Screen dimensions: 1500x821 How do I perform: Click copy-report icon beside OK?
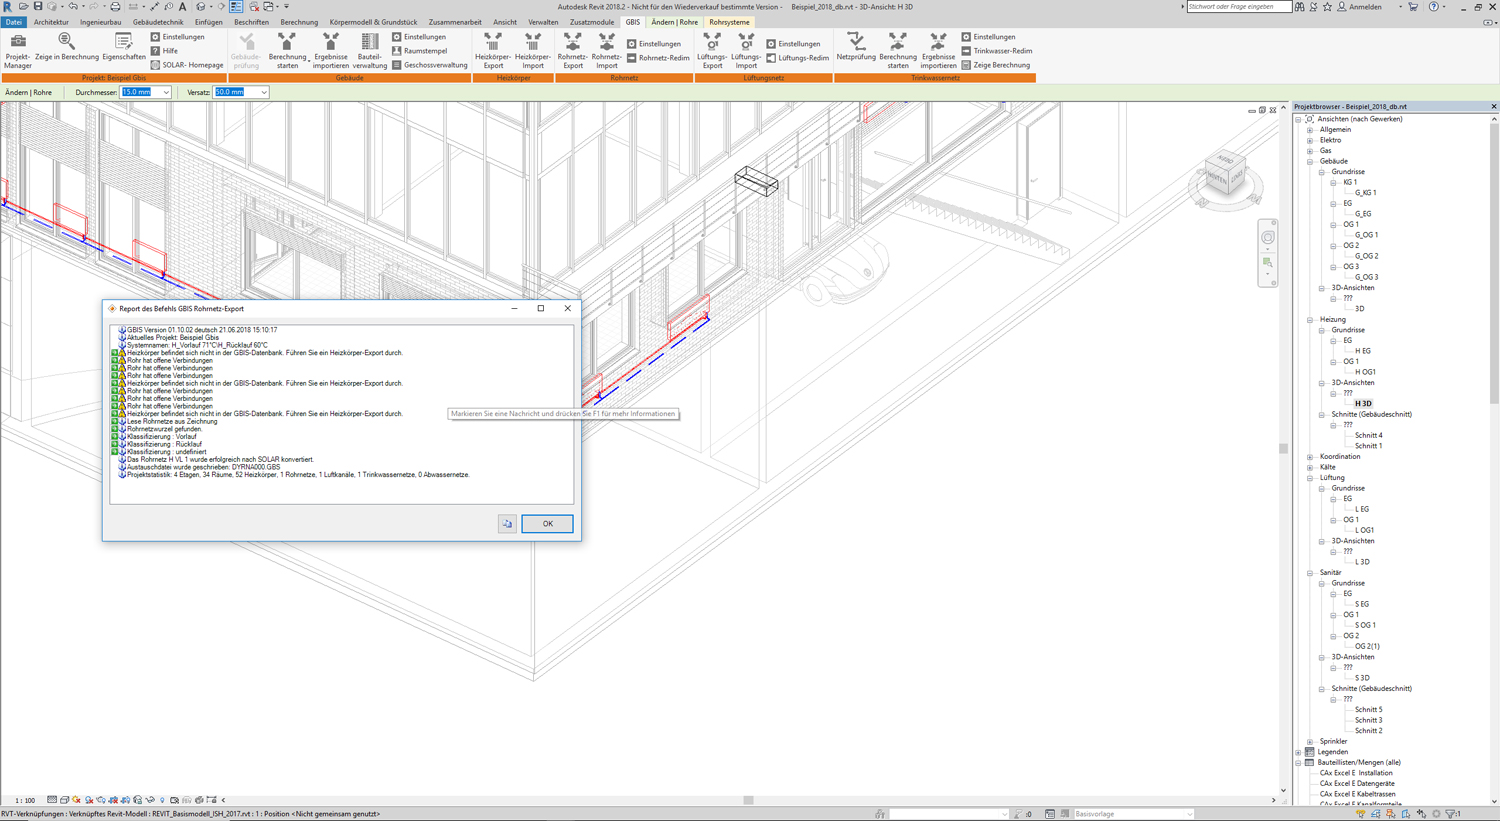click(507, 524)
